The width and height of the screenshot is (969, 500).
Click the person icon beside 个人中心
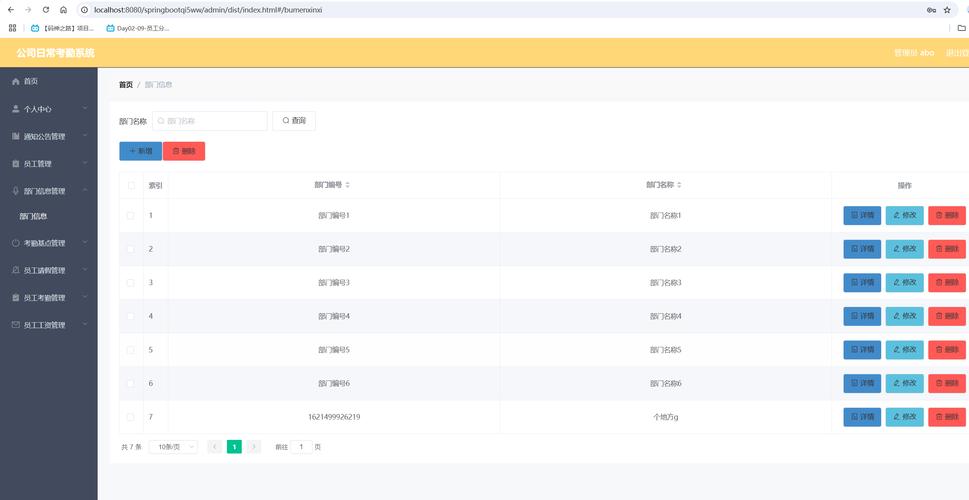coord(15,109)
